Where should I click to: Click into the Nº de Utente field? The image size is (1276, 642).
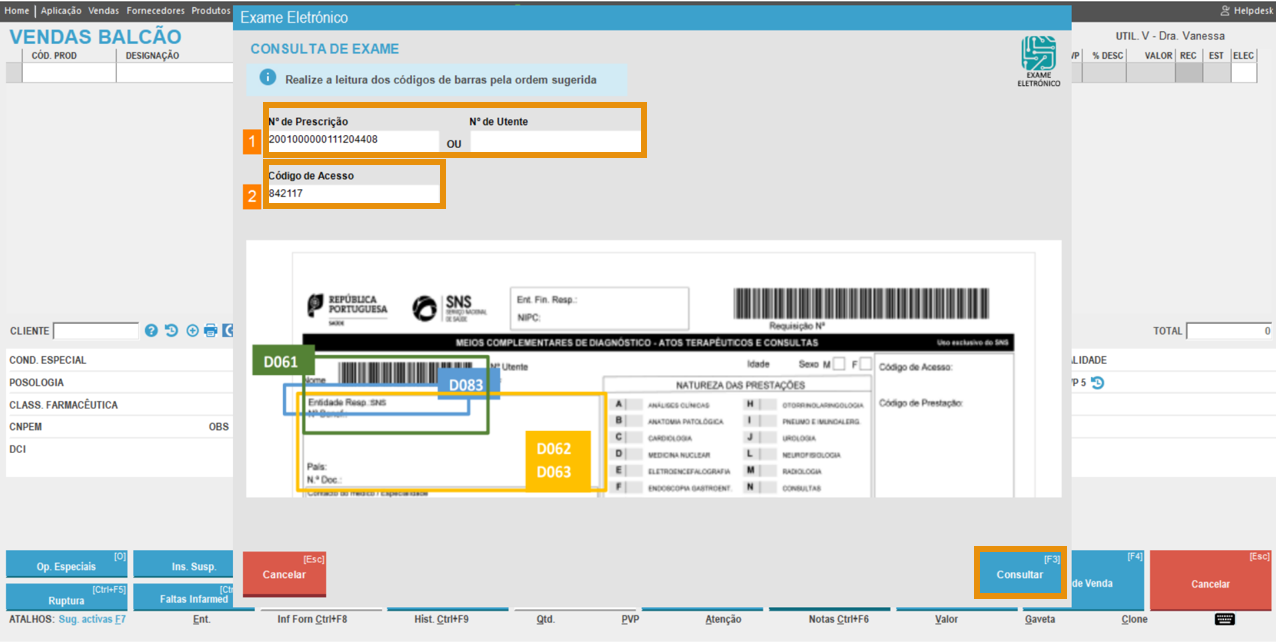[x=555, y=142]
